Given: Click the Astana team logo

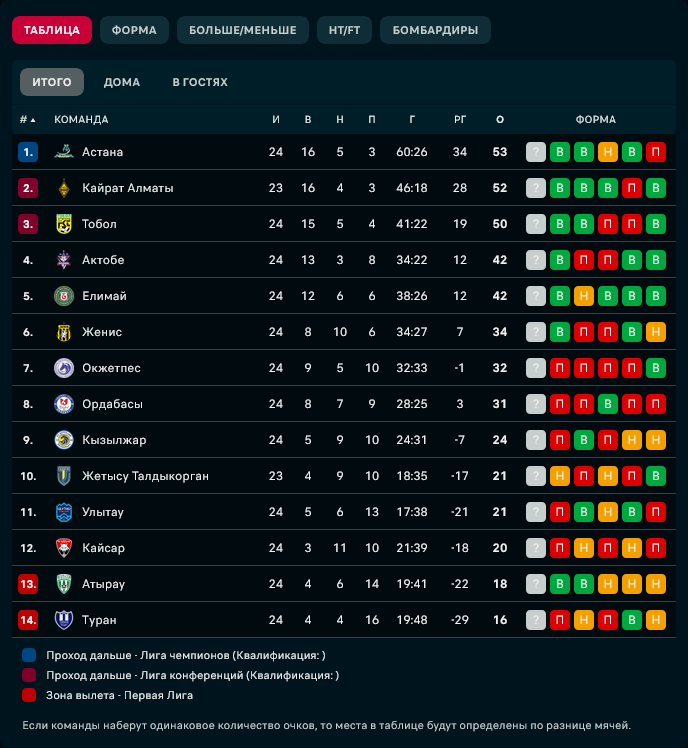Looking at the screenshot, I should (x=64, y=152).
